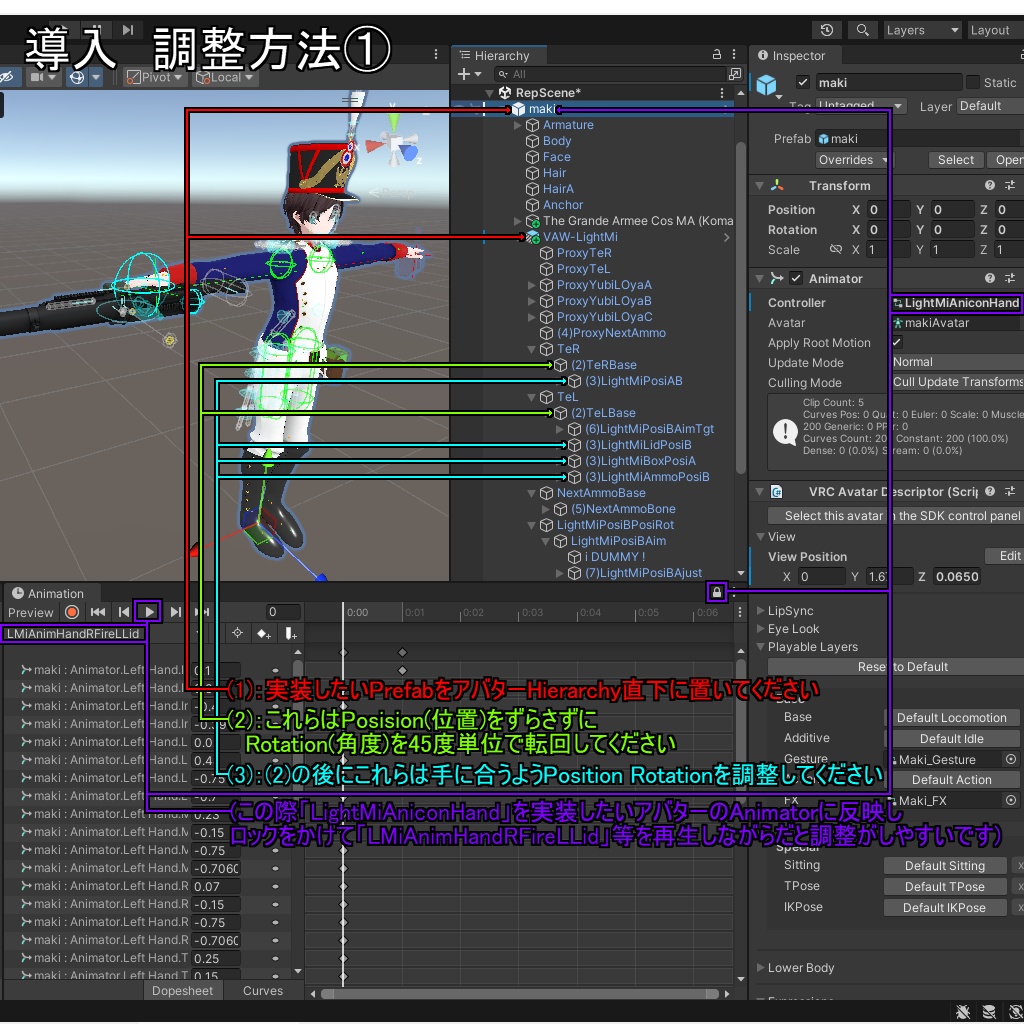Expand the Armature object
The width and height of the screenshot is (1024, 1024).
[x=518, y=125]
